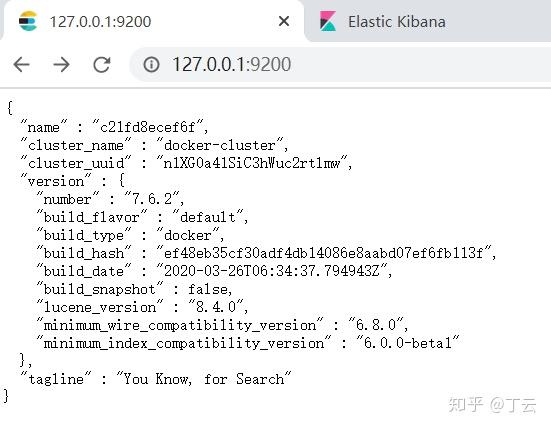Viewport: 551px width, 428px height.
Task: Click the Kibana logo icon on the second tab
Action: point(328,21)
